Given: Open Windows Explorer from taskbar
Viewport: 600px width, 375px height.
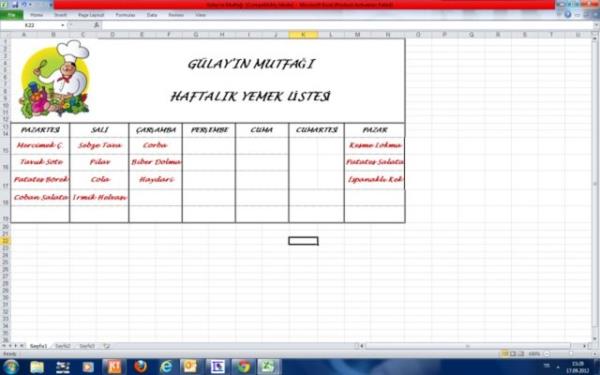Looking at the screenshot, I should (37, 367).
